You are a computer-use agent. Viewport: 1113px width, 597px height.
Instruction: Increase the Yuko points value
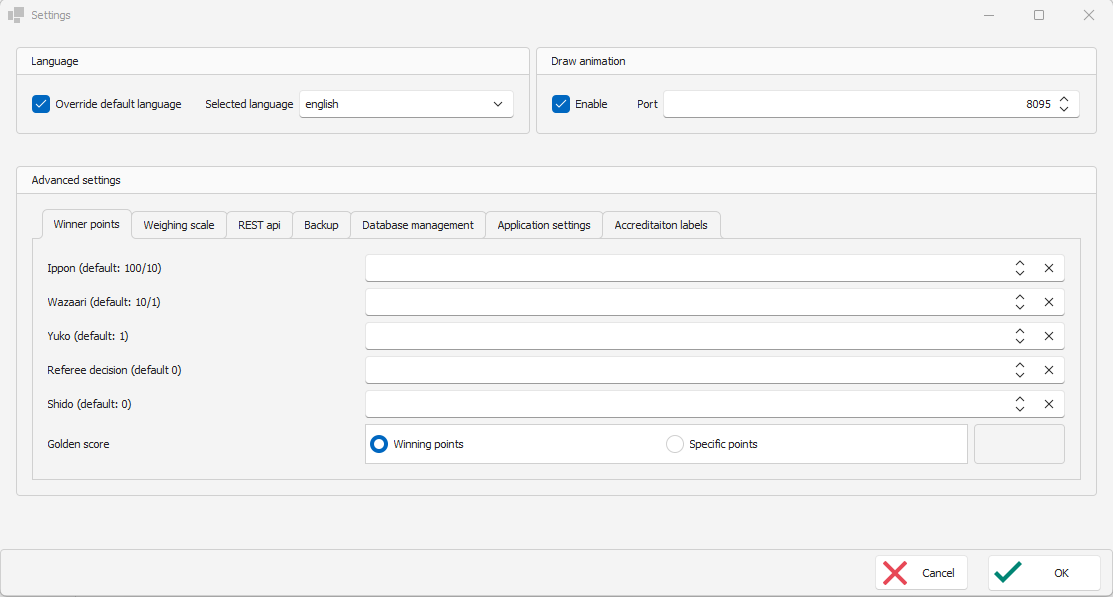coord(1020,332)
